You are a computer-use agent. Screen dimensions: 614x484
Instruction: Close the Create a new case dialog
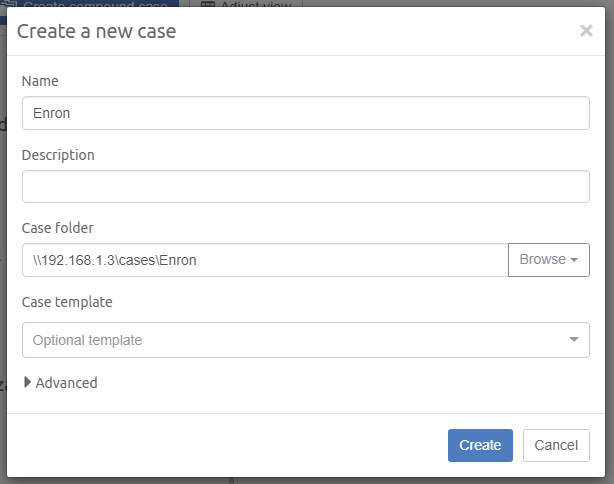pyautogui.click(x=586, y=31)
